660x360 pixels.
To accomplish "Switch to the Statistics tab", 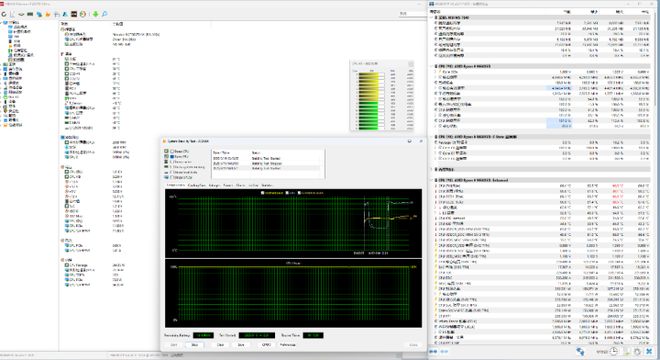I will click(267, 185).
